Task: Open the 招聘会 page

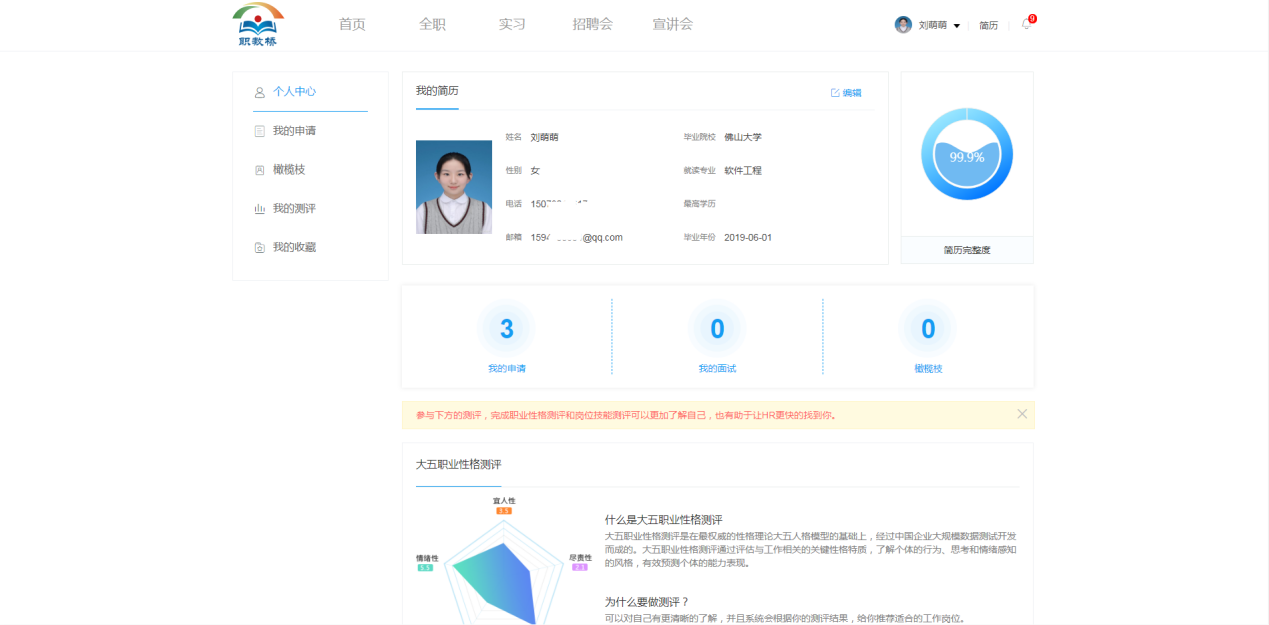Action: (592, 24)
